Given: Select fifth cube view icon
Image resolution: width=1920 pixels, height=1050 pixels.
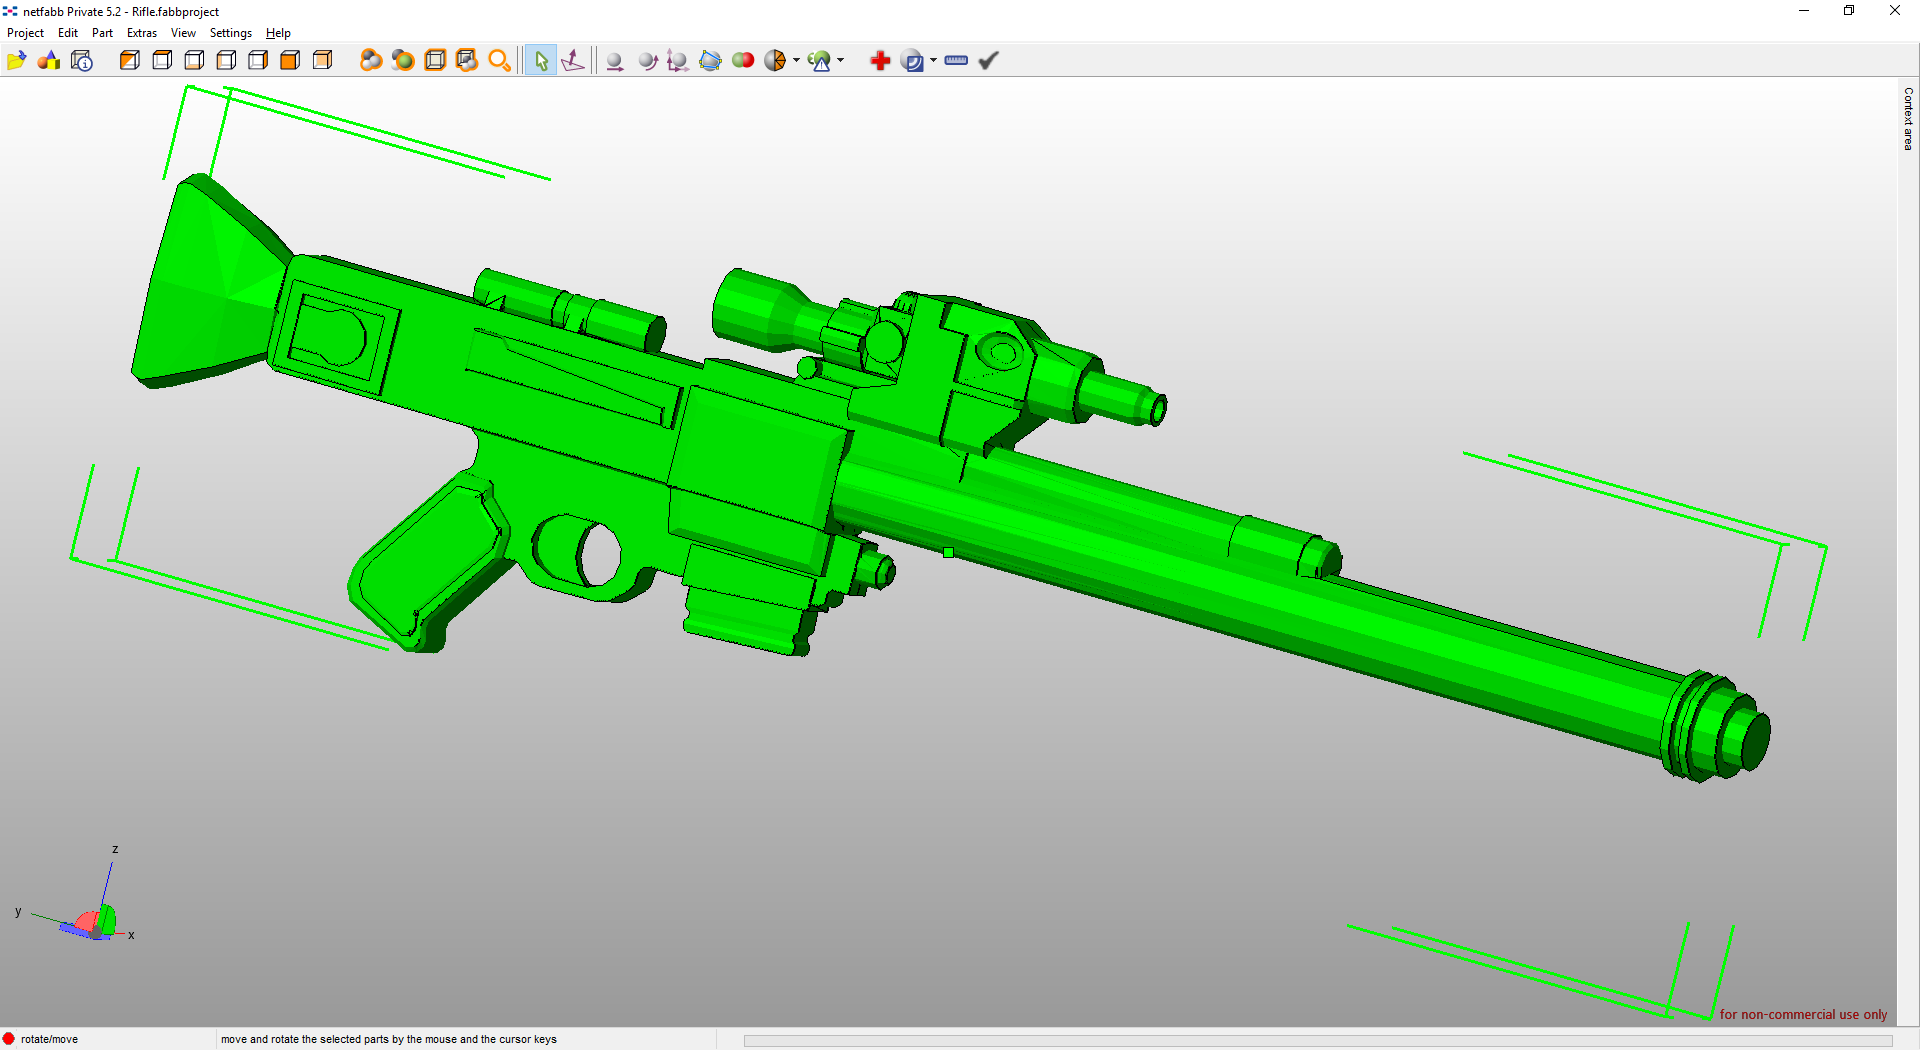Looking at the screenshot, I should (258, 61).
